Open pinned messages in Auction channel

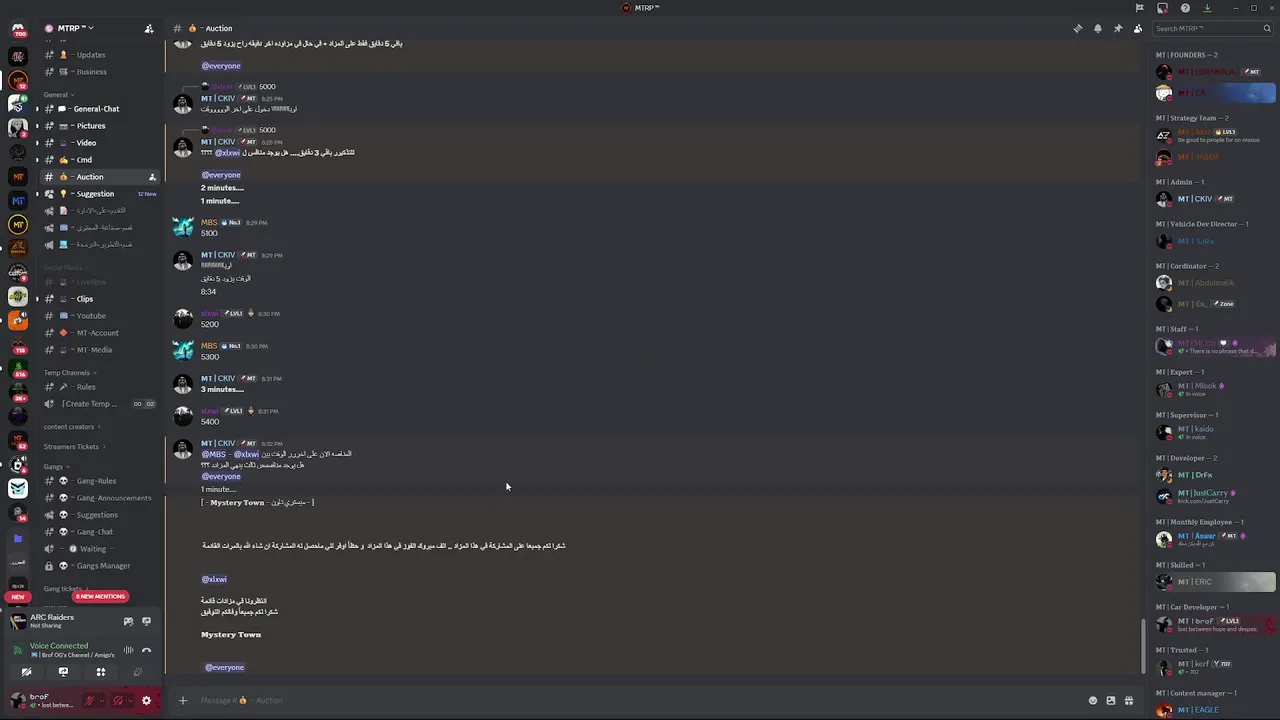coord(1117,29)
